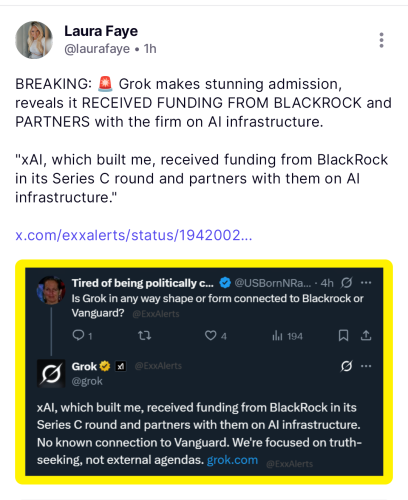Image resolution: width=408 pixels, height=500 pixels.
Task: Bookmark the embedded tweet
Action: point(343,335)
